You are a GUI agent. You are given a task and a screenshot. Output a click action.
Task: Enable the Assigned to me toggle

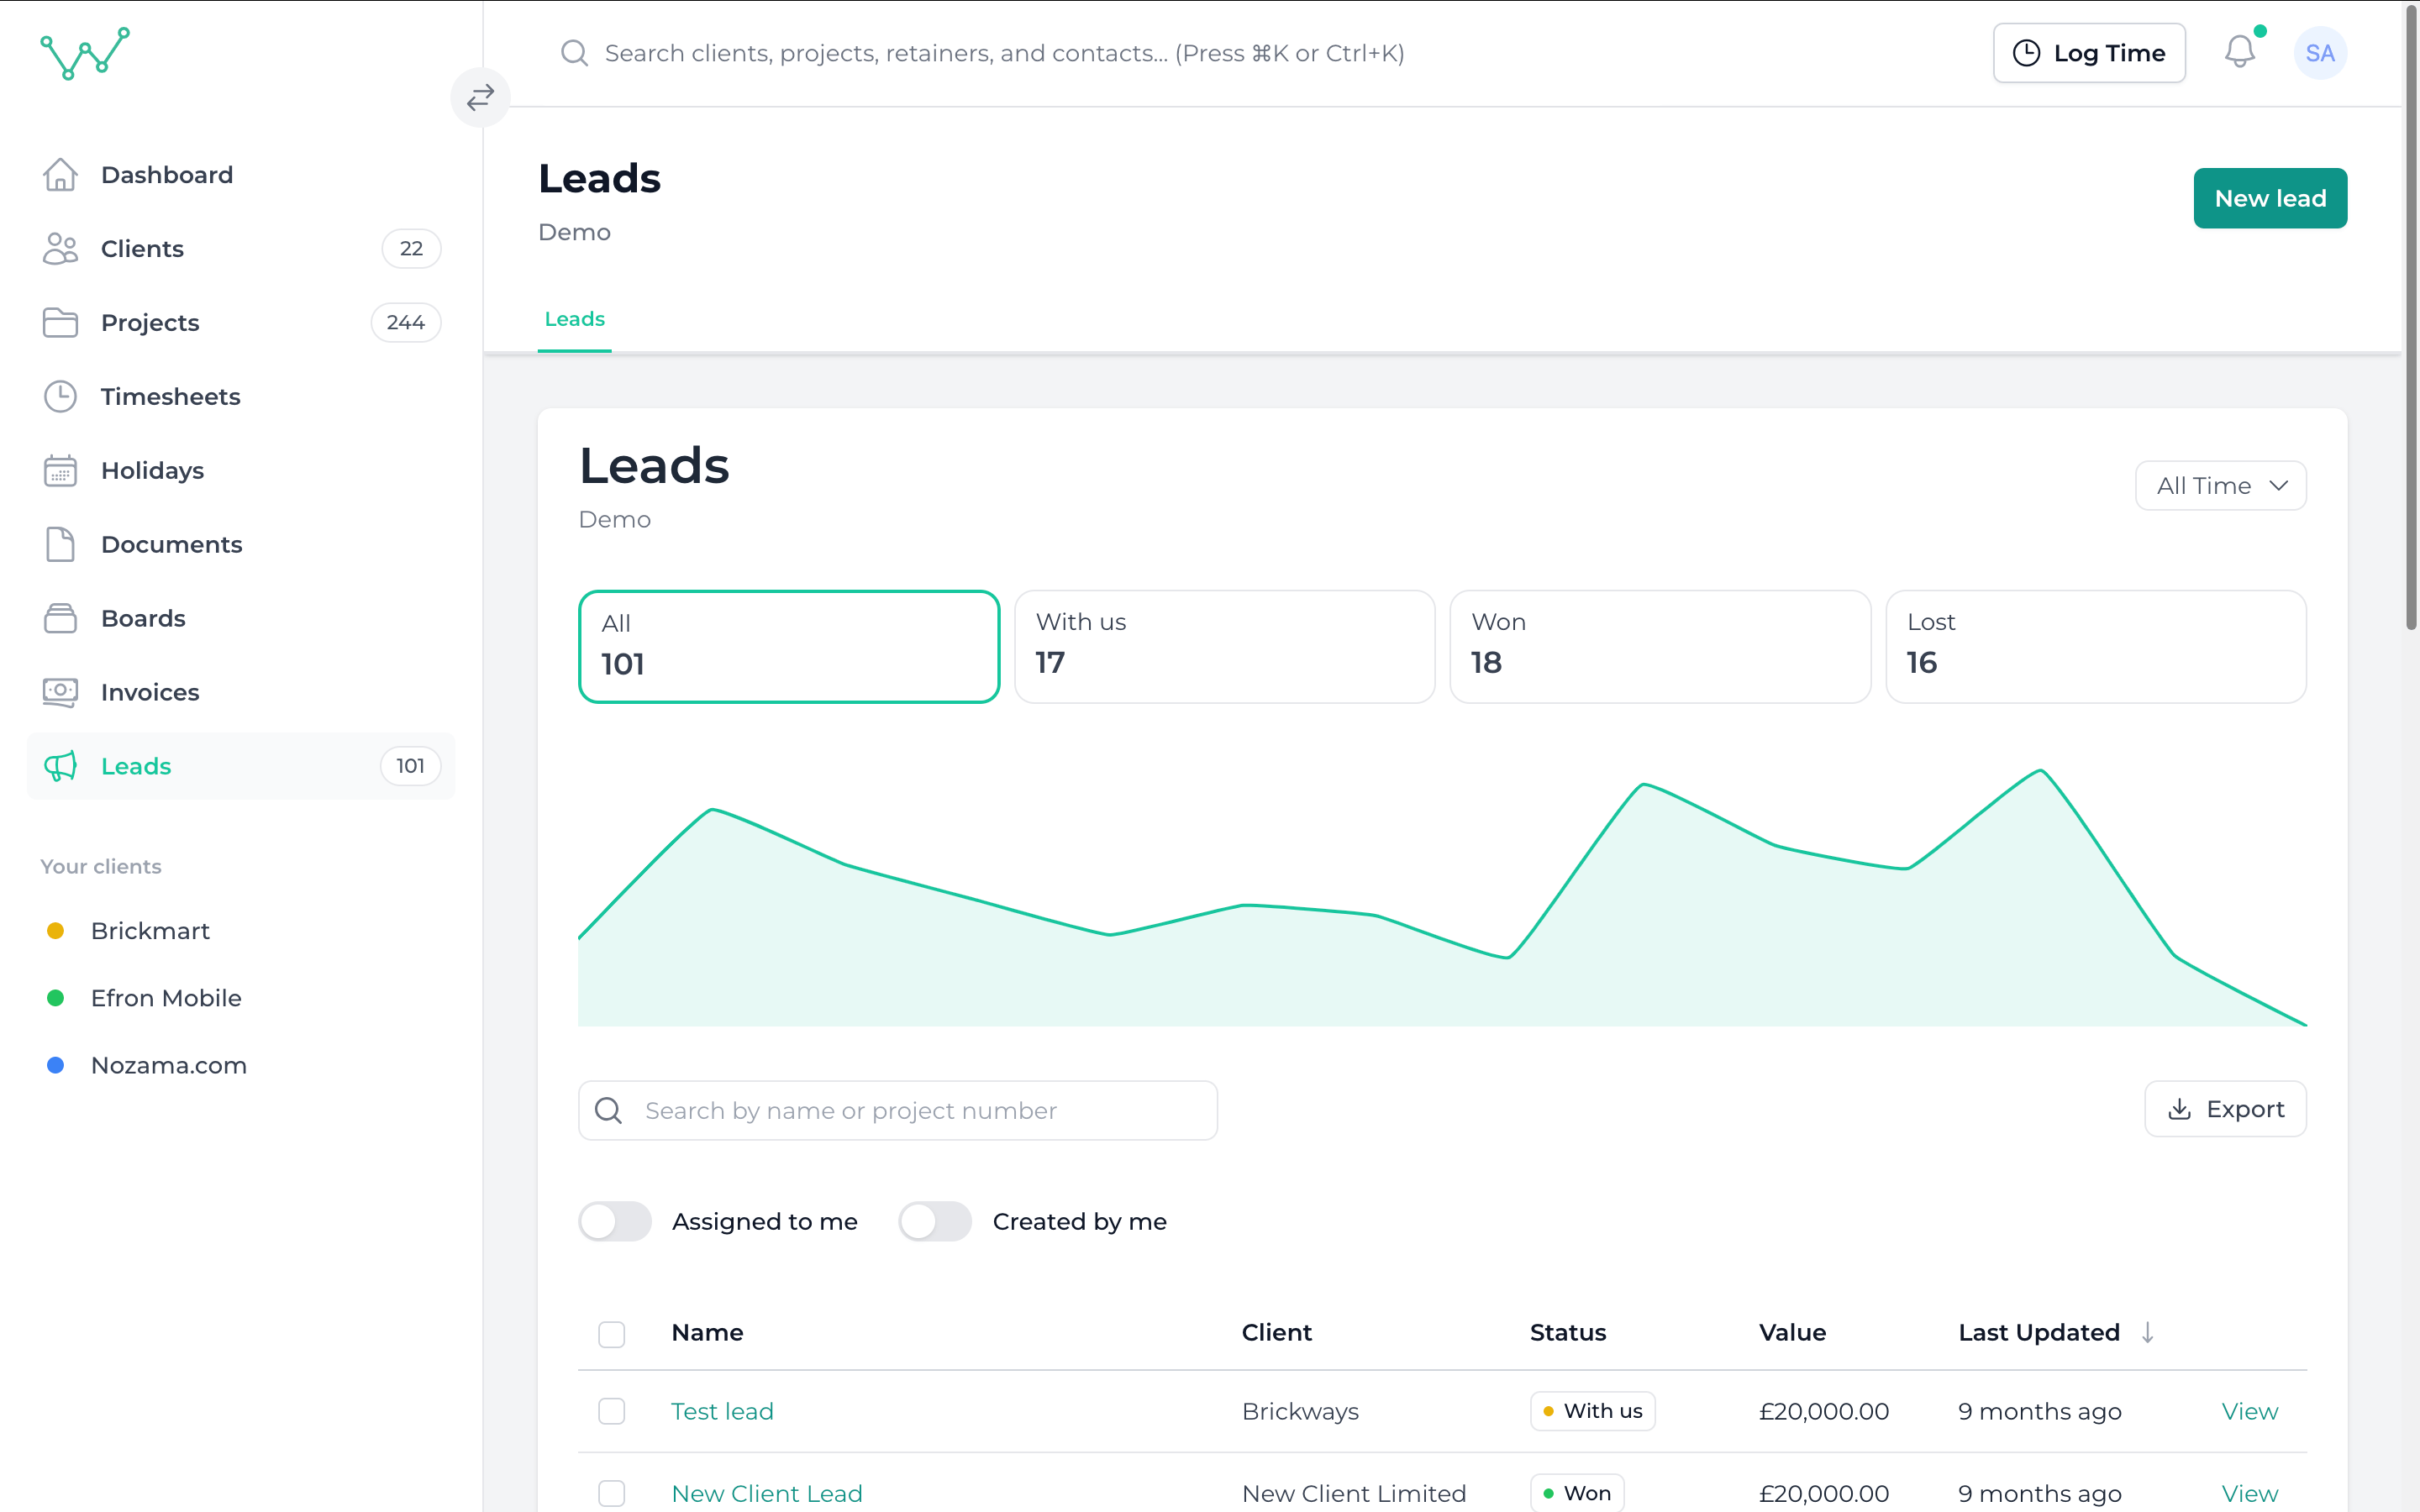[615, 1221]
